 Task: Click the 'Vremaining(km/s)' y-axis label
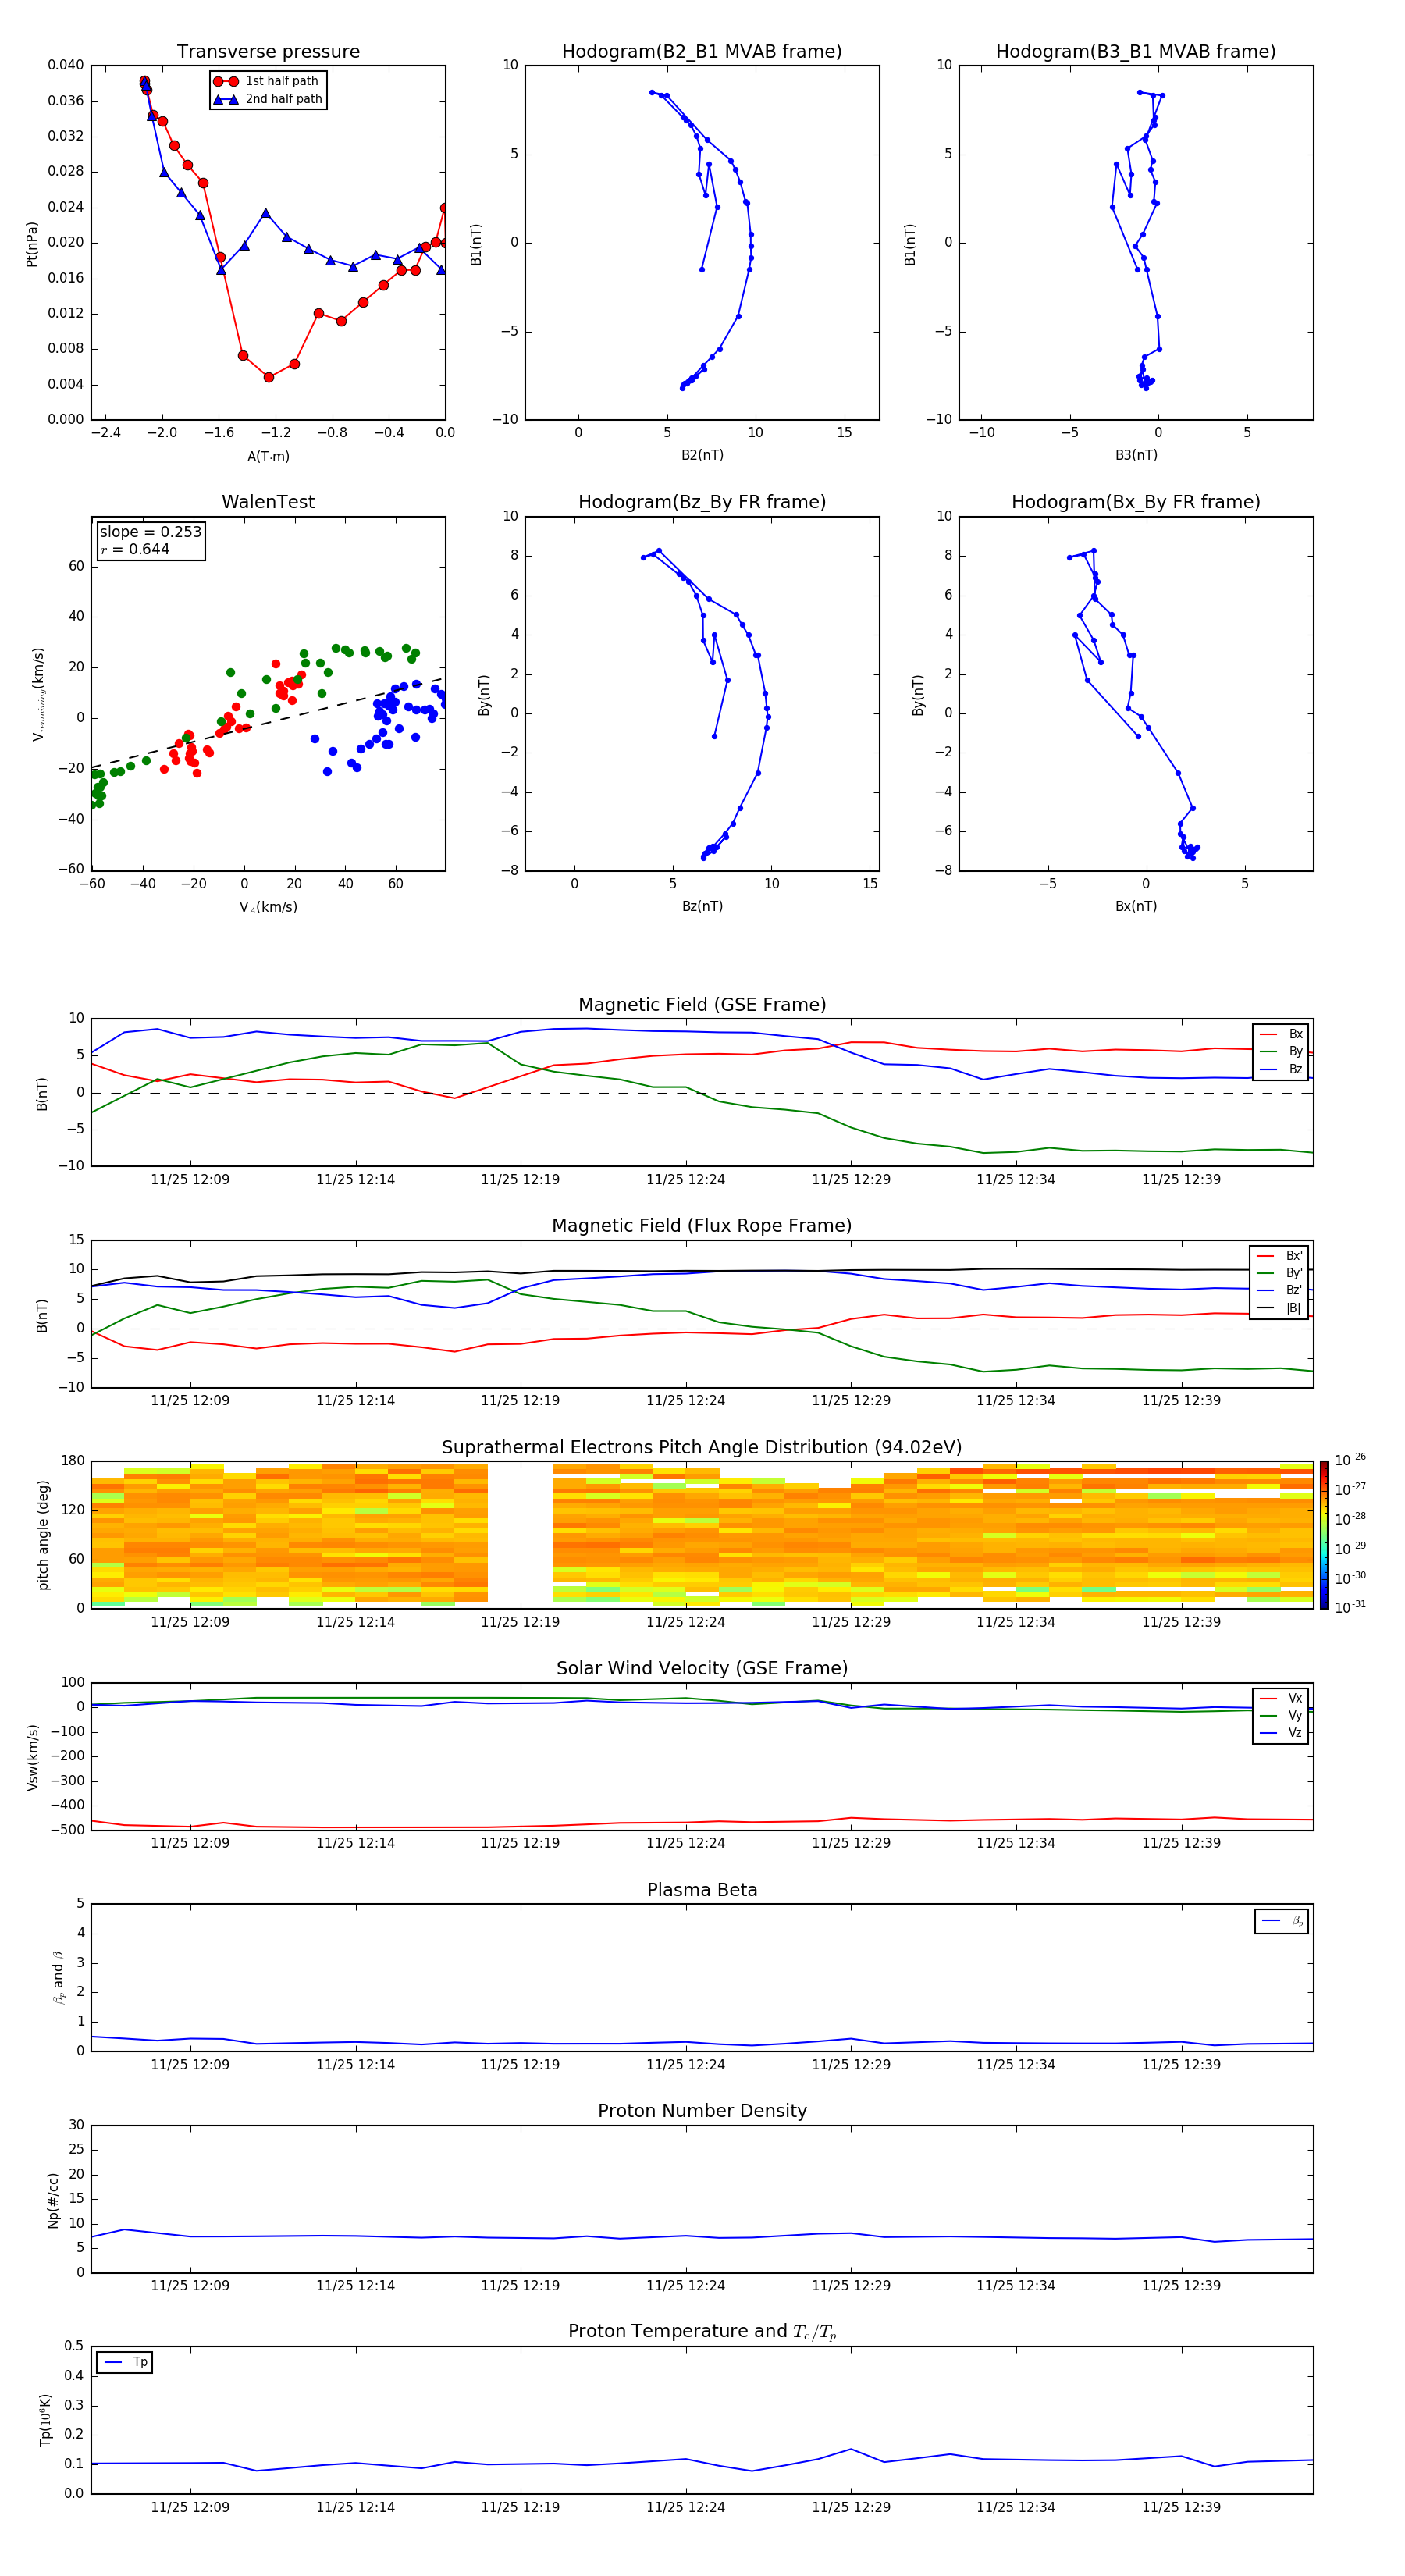pyautogui.click(x=39, y=694)
